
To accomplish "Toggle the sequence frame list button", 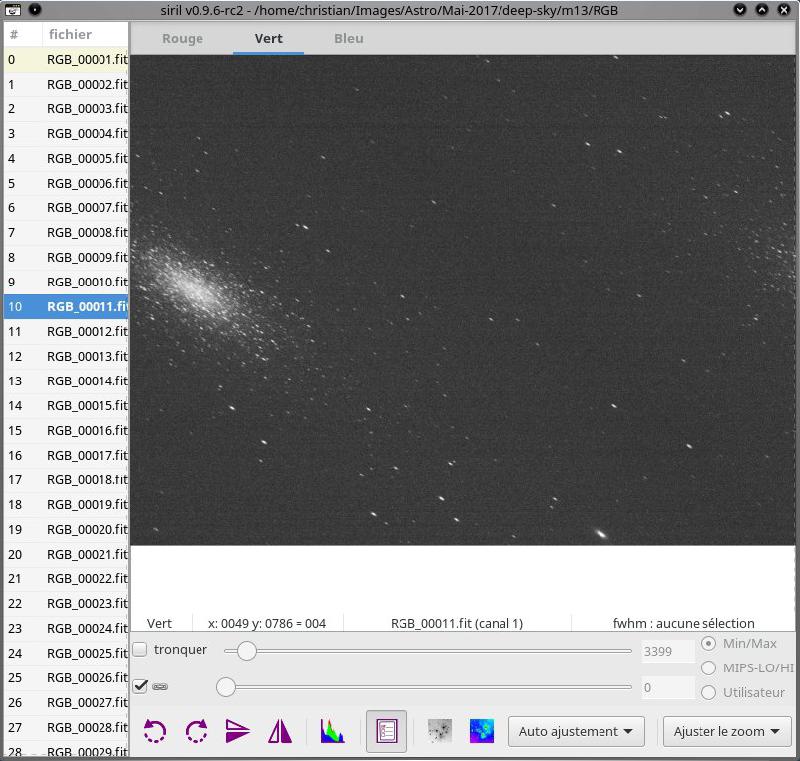I will click(386, 731).
